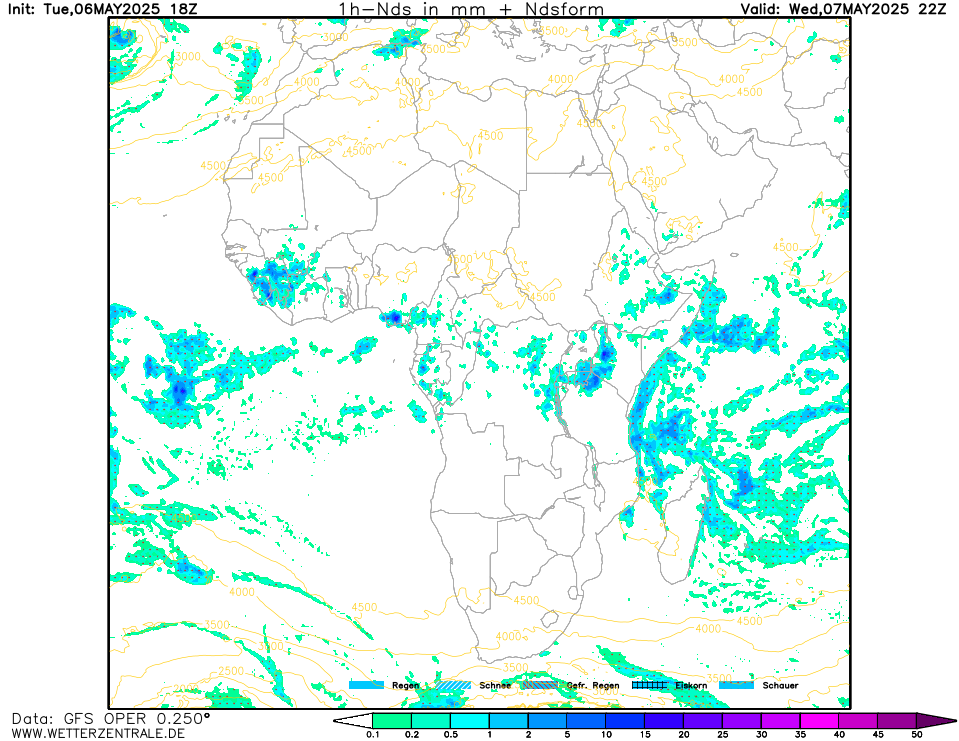Viewport: 959px width, 741px height.
Task: Click the scale segment between 2 and 5
Action: pos(547,721)
